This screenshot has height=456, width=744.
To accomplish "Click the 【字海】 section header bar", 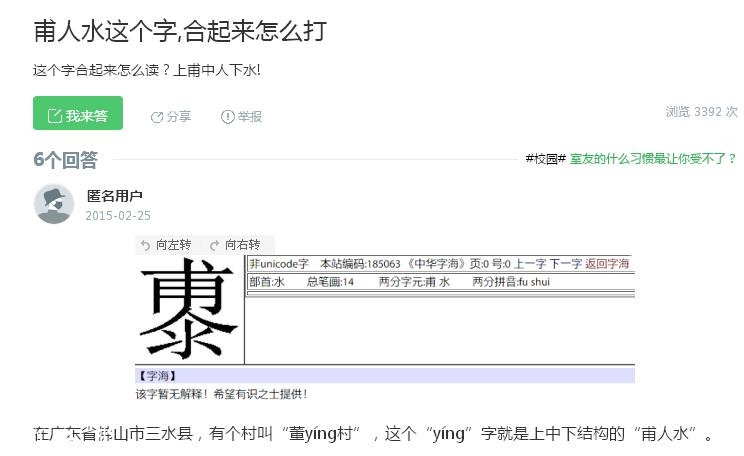I will (384, 376).
